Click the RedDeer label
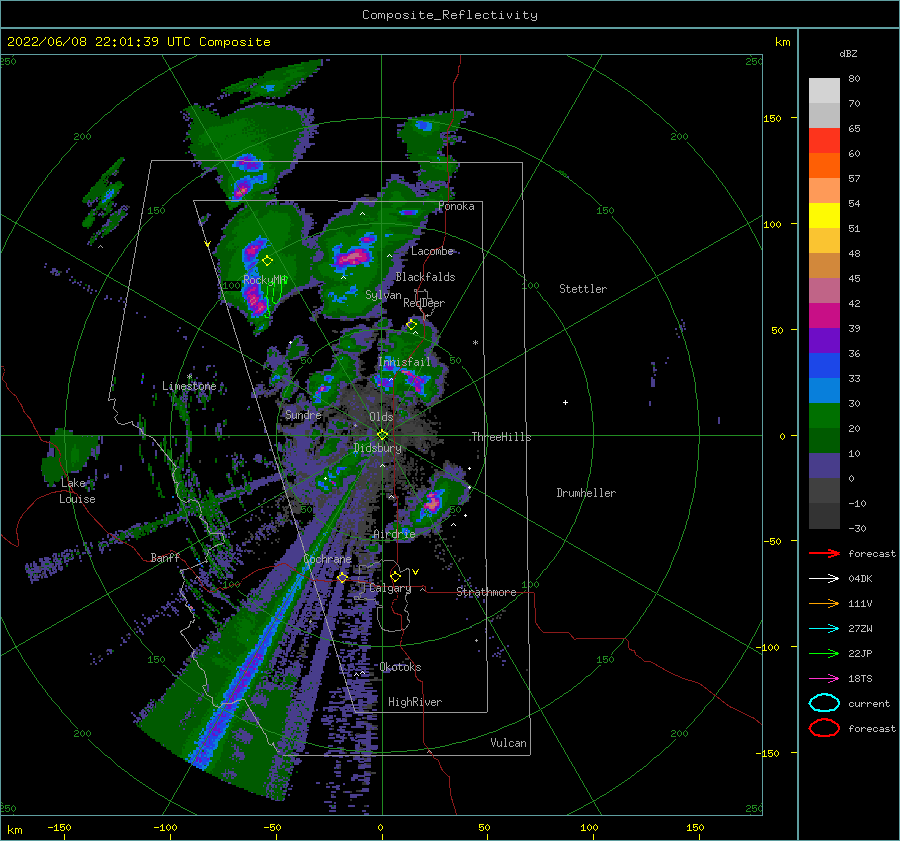Screen dimensions: 900x841 coord(424,303)
